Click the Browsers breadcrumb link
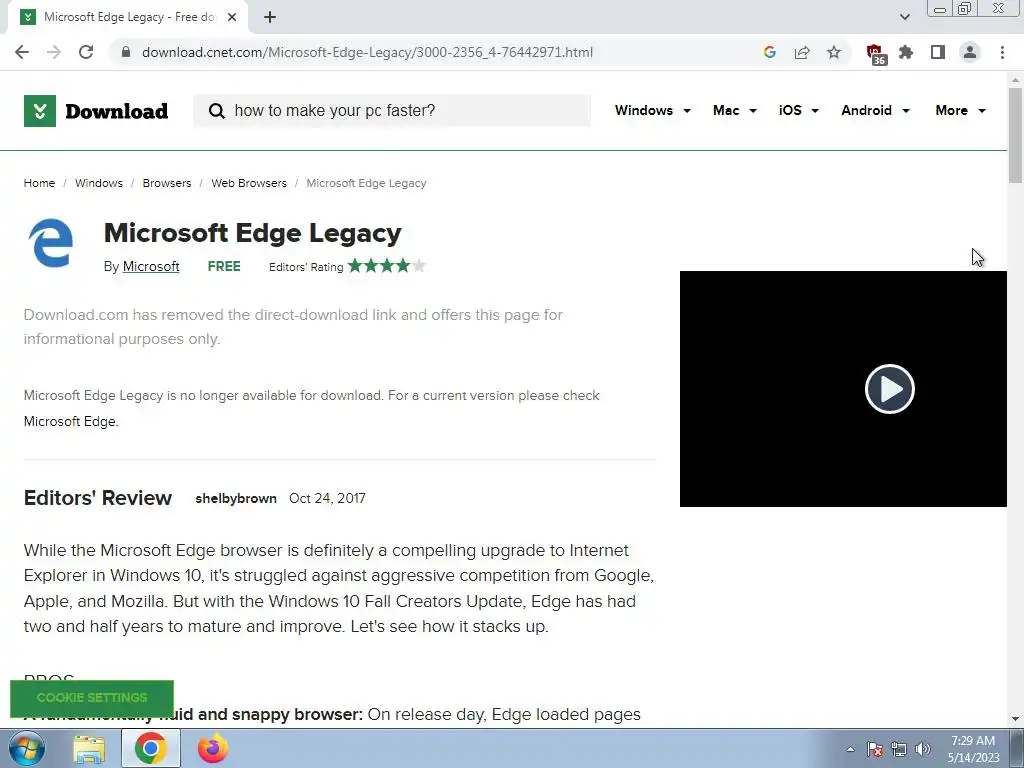The height and width of the screenshot is (768, 1024). (167, 184)
